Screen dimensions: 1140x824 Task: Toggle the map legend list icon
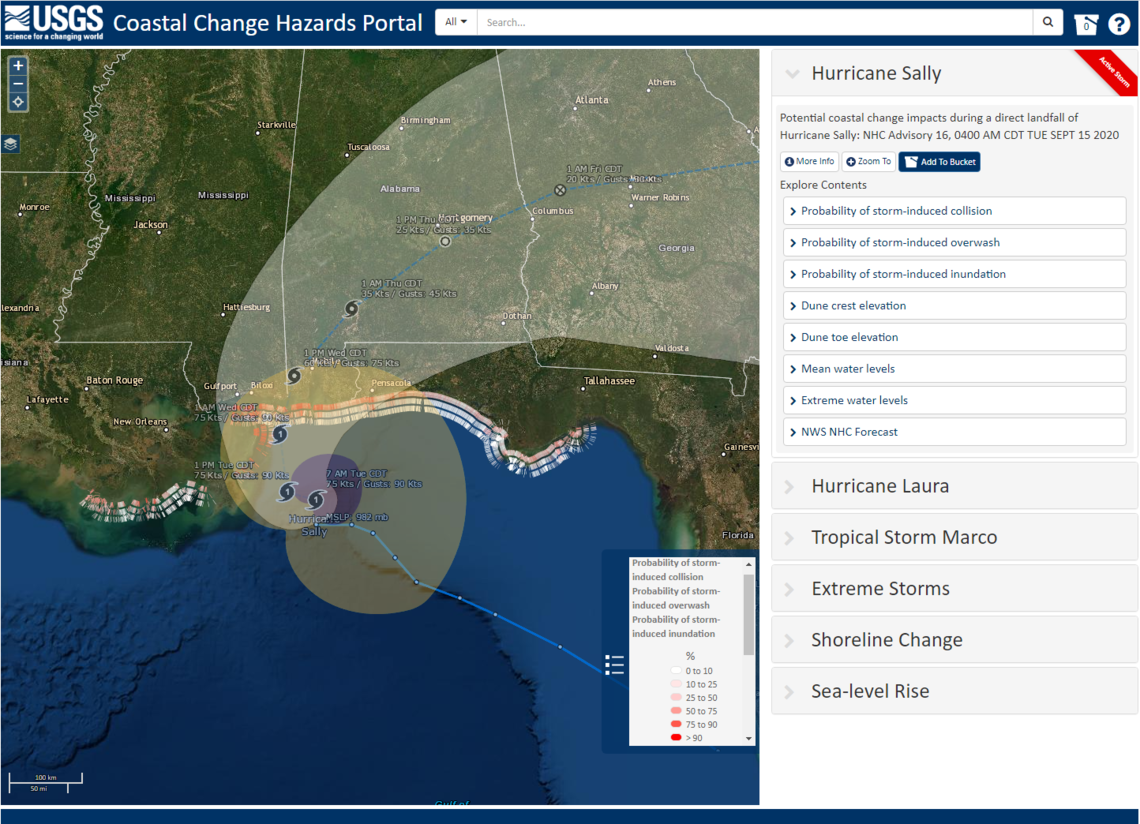614,665
